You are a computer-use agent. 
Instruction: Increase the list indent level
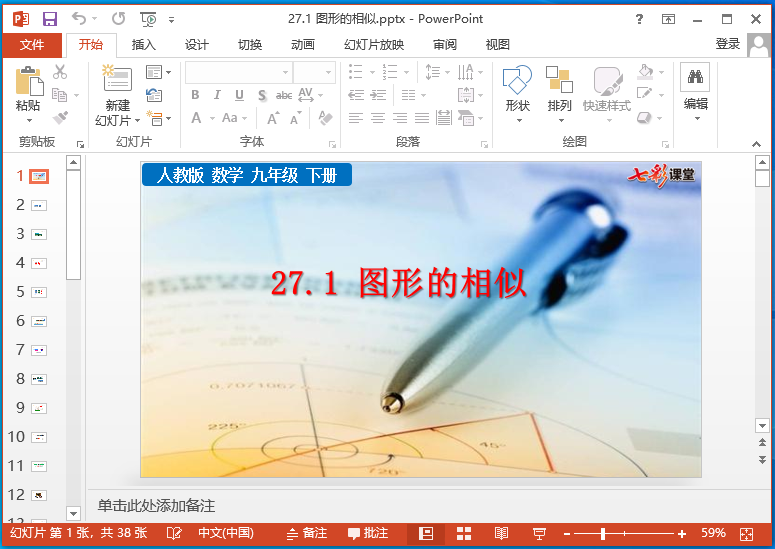pos(379,95)
